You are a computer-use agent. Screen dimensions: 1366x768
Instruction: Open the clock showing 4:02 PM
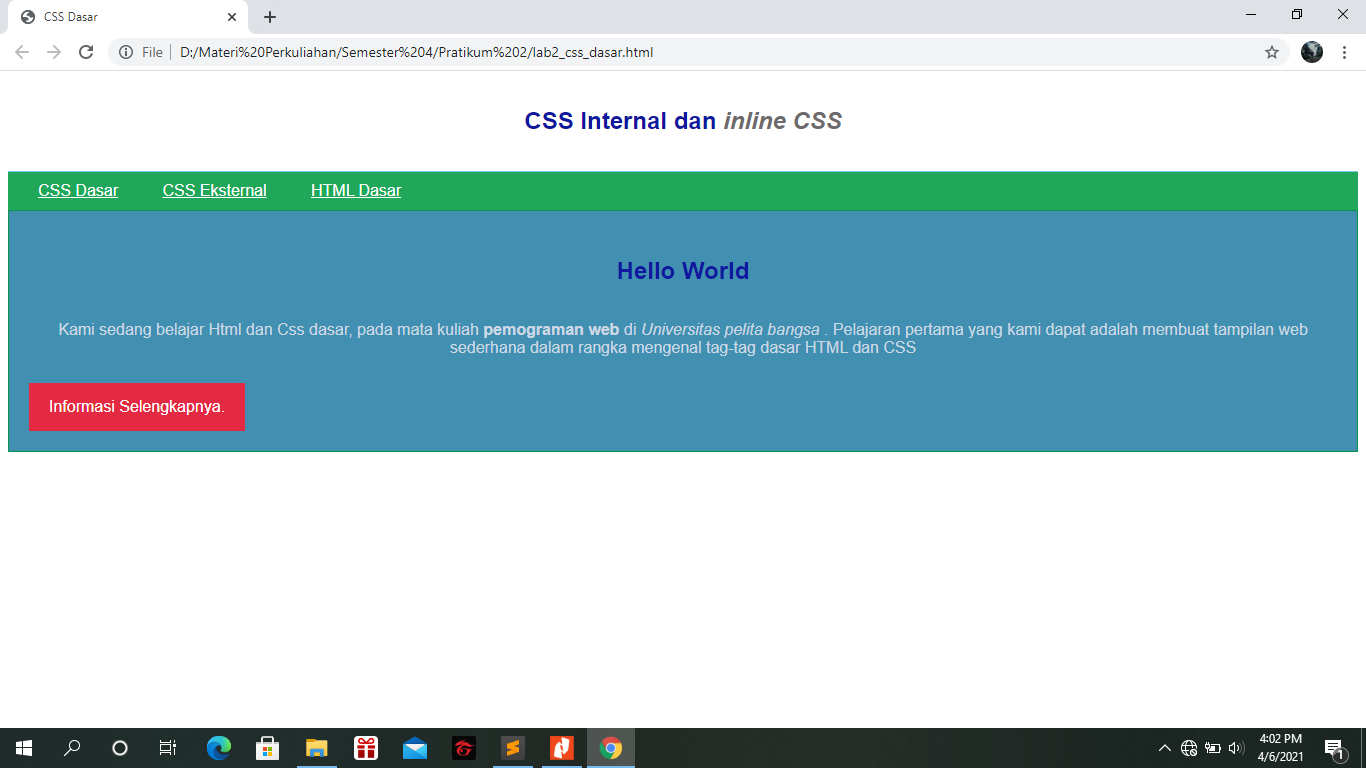[1281, 748]
